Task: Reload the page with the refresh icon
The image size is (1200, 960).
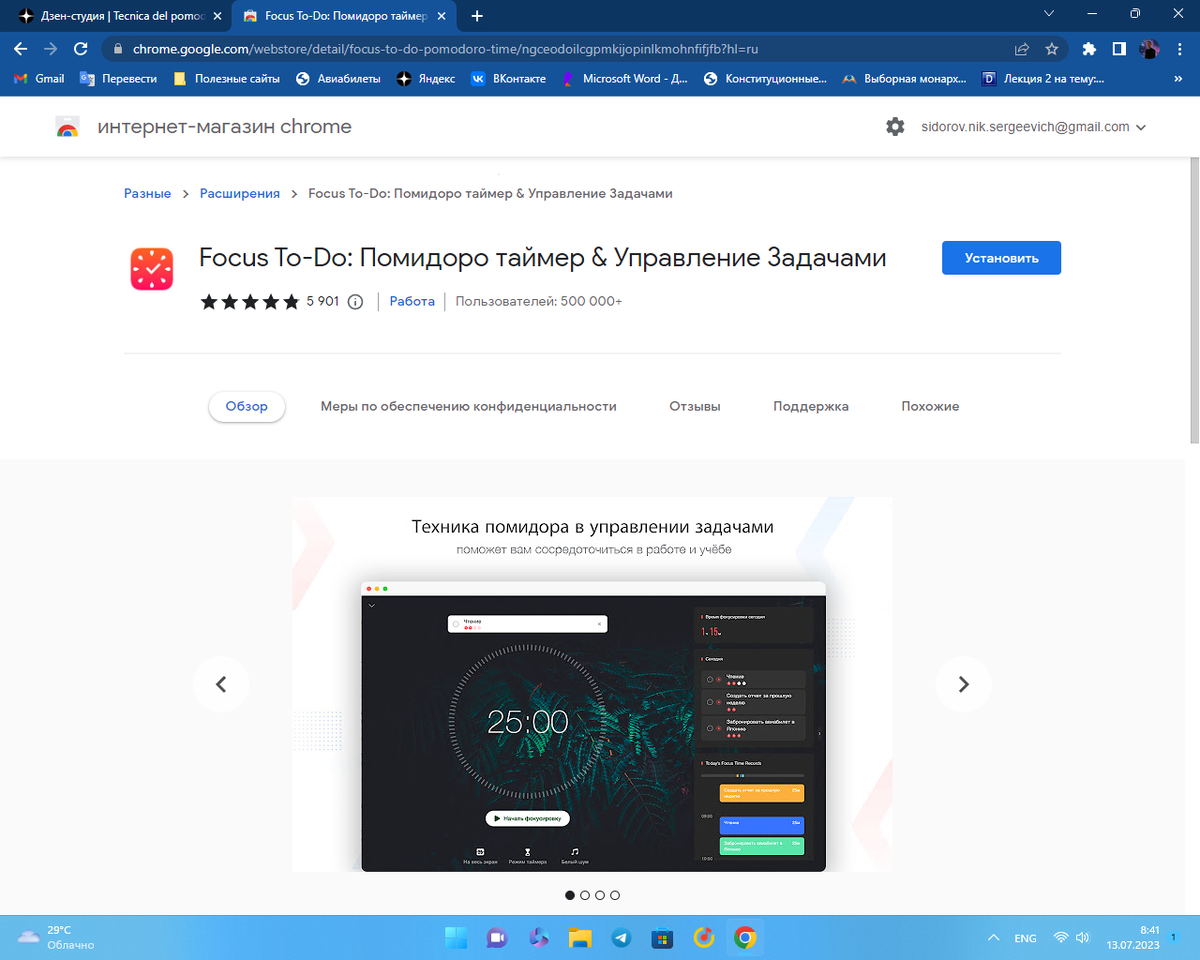Action: (x=81, y=48)
